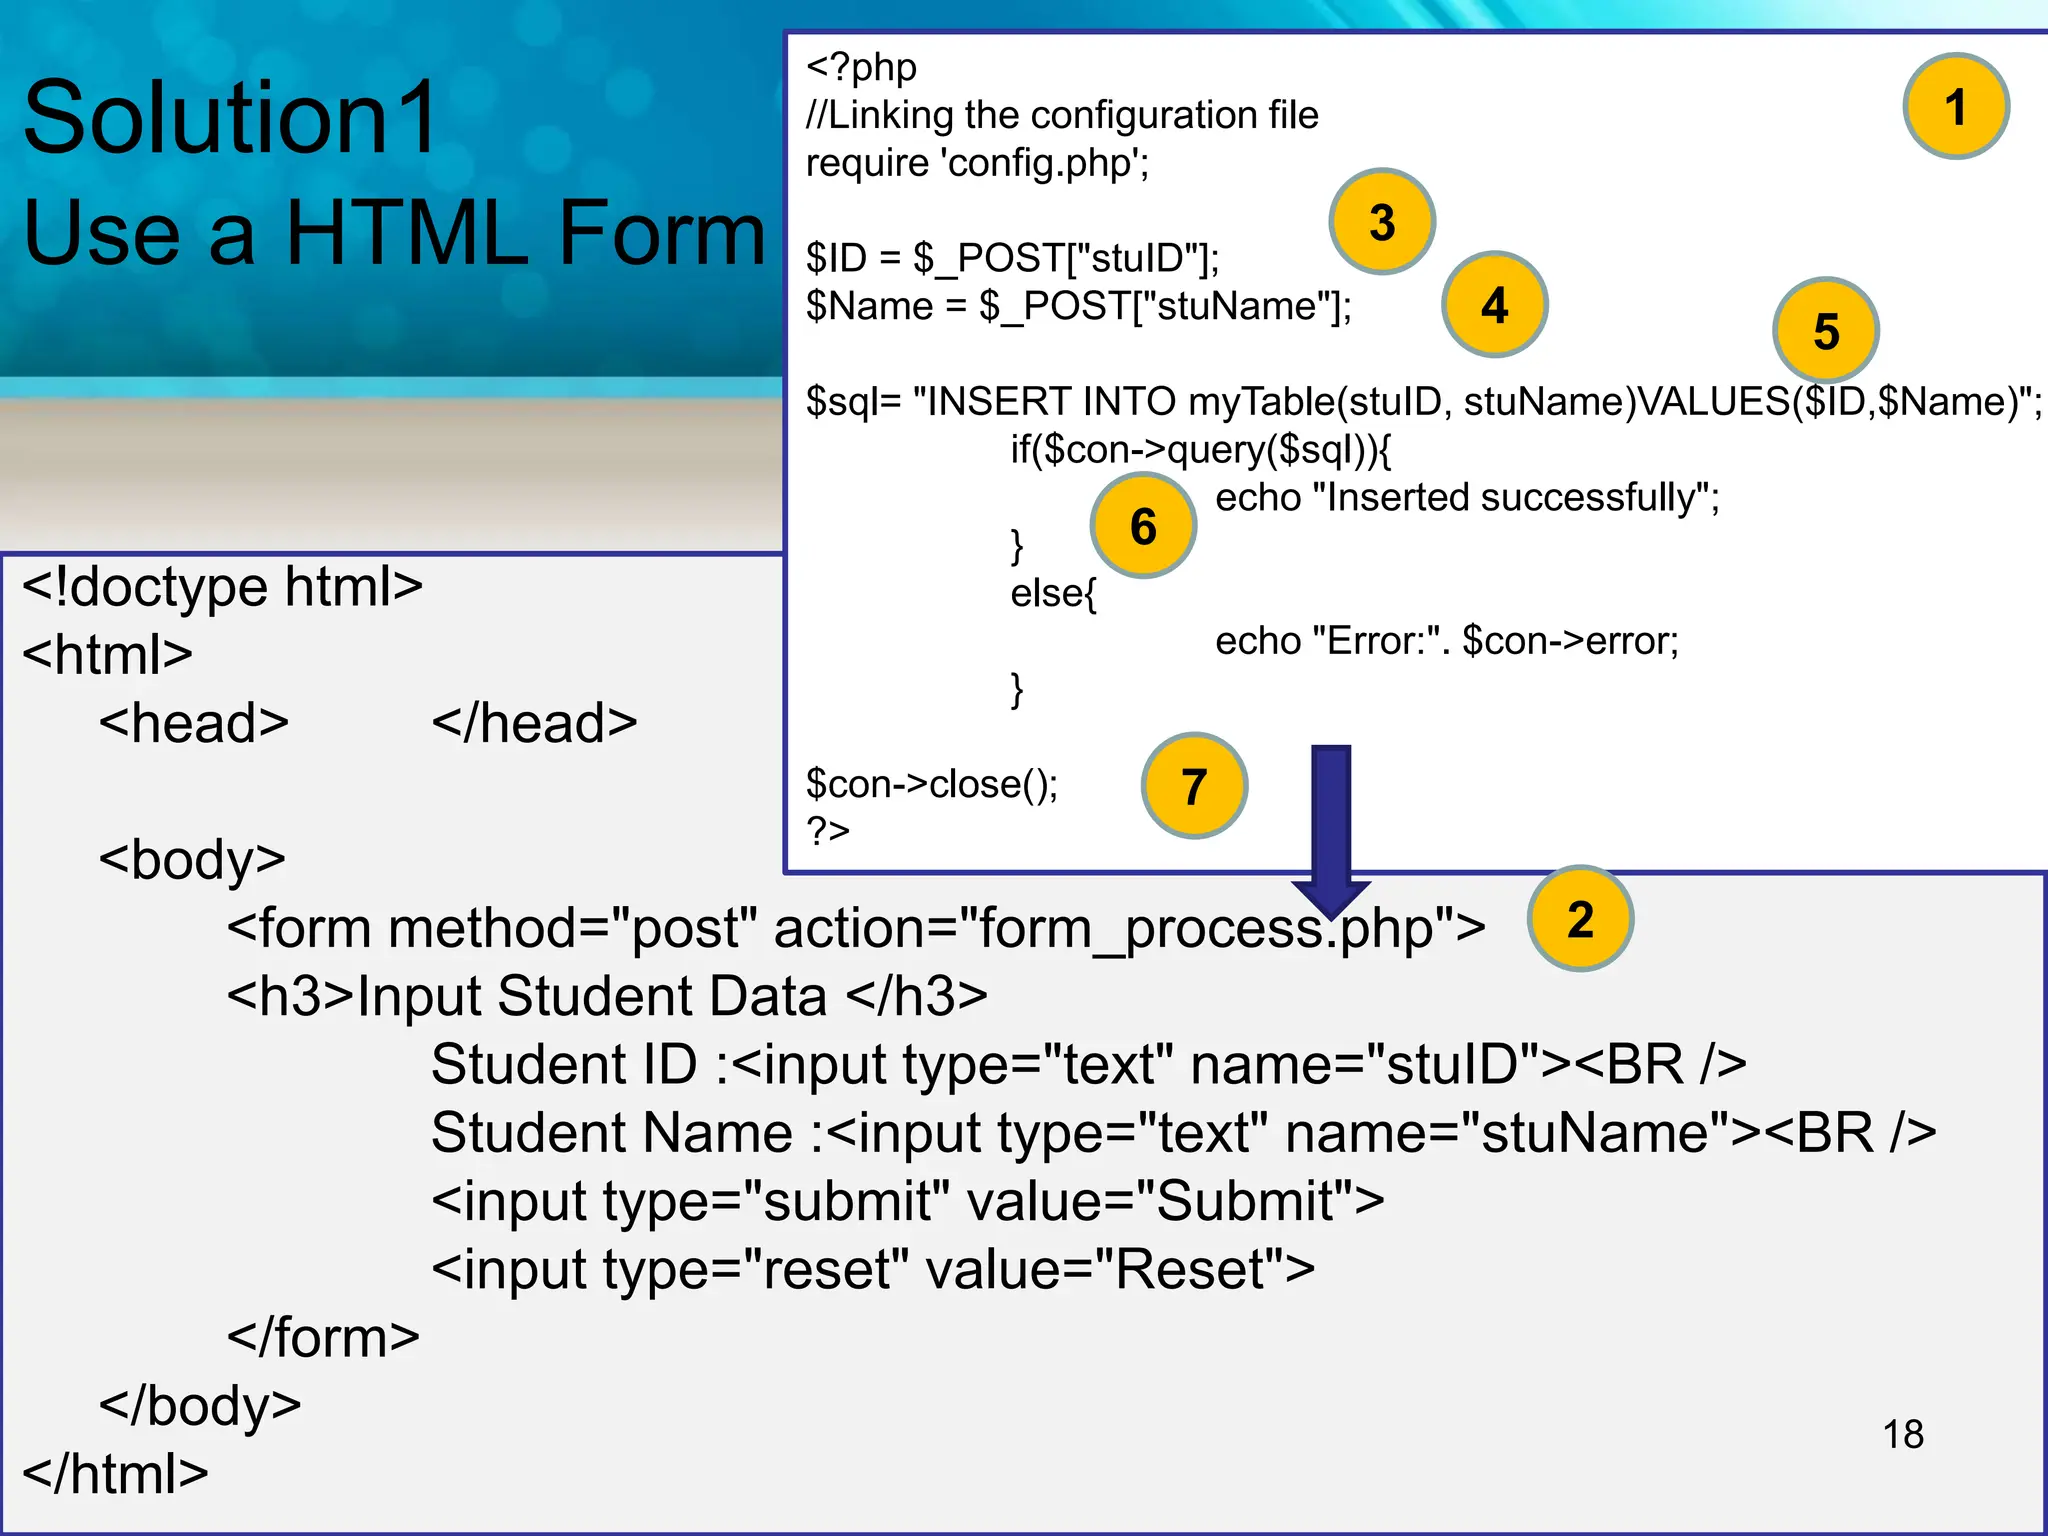Click the echo 'Inserted successfully' line

click(1466, 497)
